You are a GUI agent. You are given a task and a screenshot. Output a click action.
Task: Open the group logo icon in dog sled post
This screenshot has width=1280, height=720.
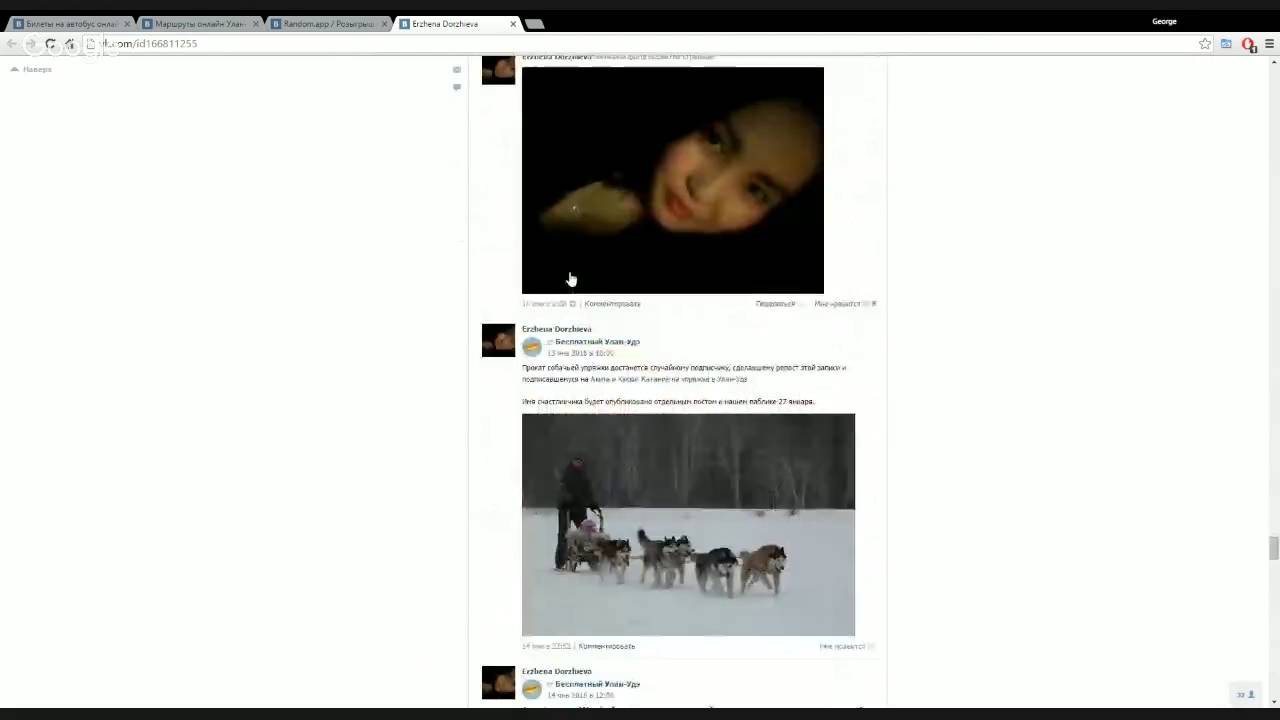click(x=532, y=347)
